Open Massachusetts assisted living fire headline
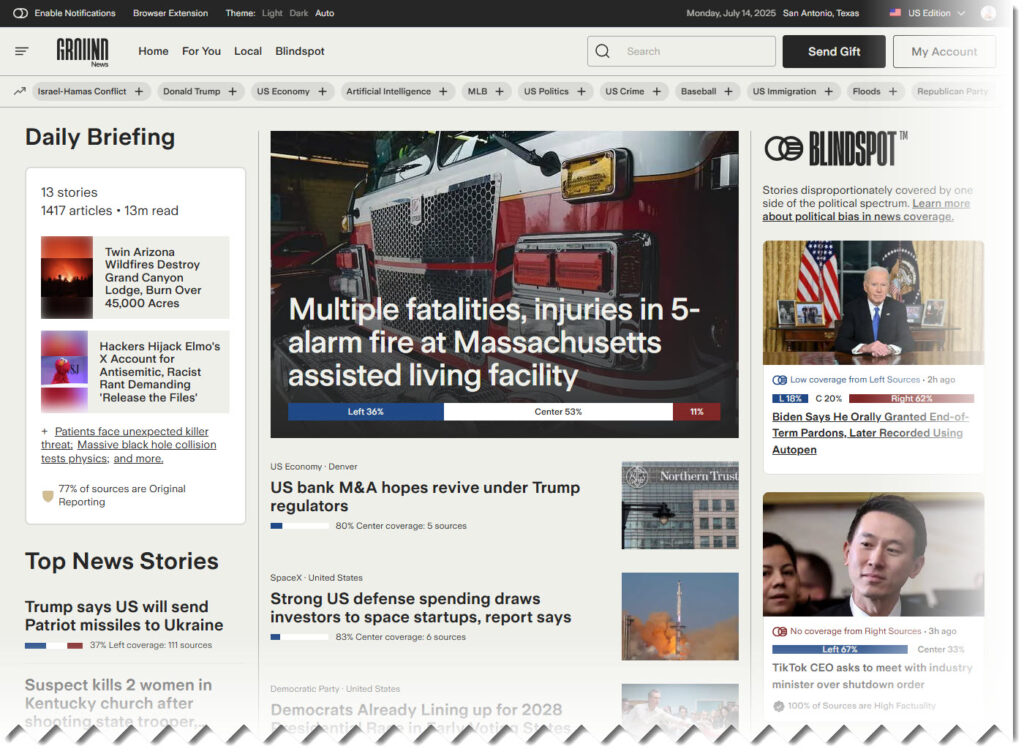The image size is (1024, 754). pos(494,342)
